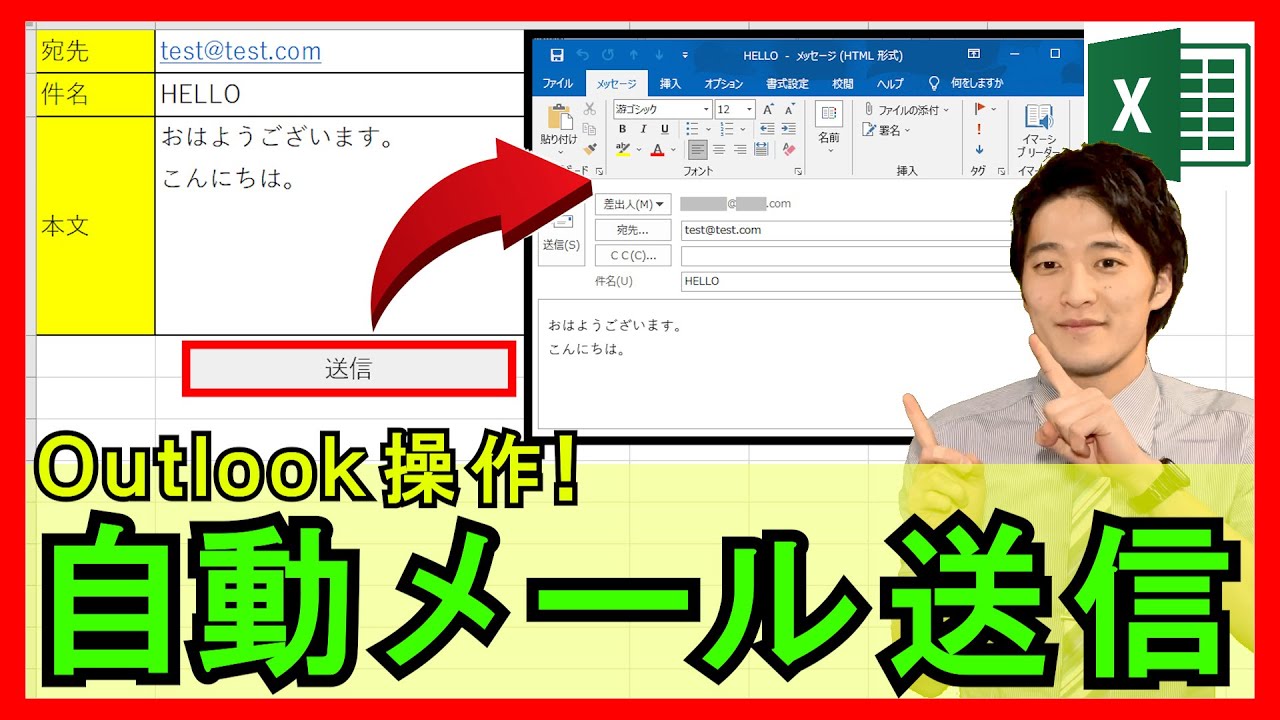Click the Increase Indent icon
Screen dimensions: 1280x720
coord(789,129)
